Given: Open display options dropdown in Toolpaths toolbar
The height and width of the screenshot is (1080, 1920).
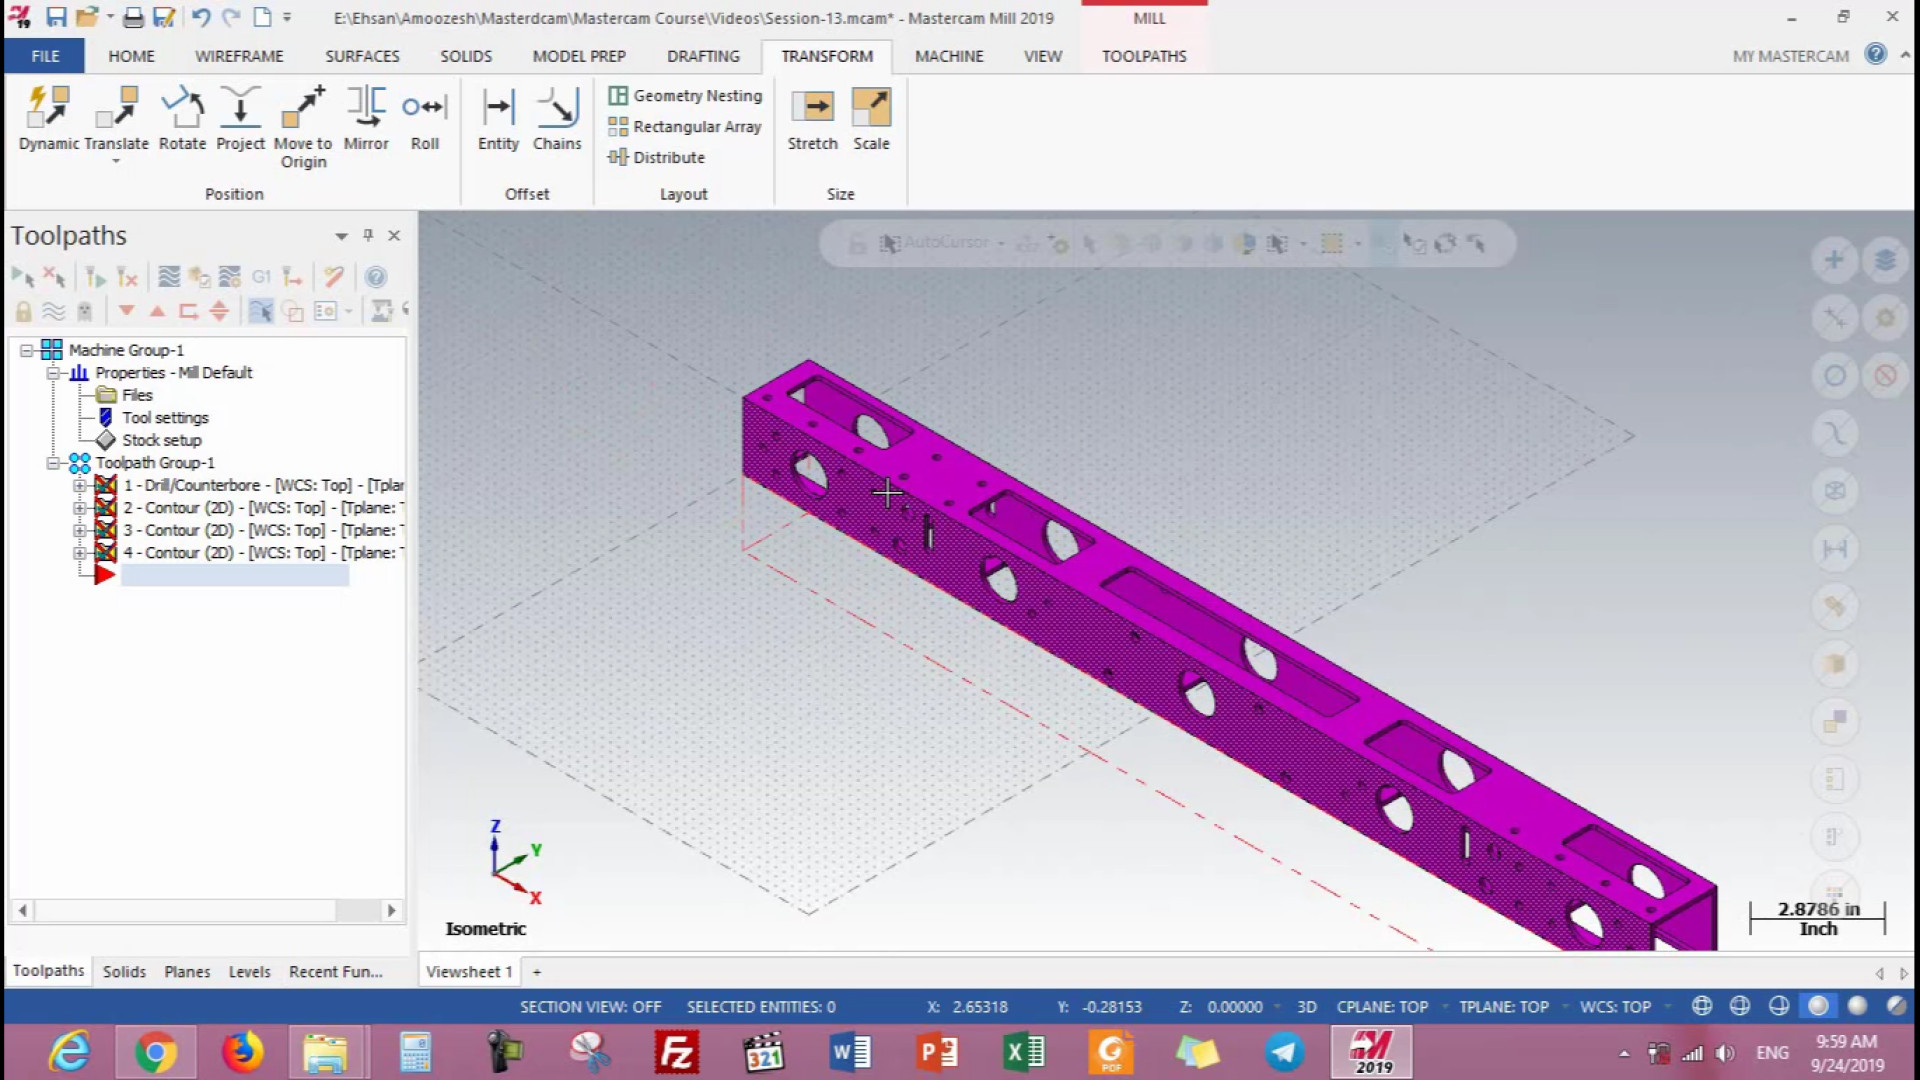Looking at the screenshot, I should point(348,311).
